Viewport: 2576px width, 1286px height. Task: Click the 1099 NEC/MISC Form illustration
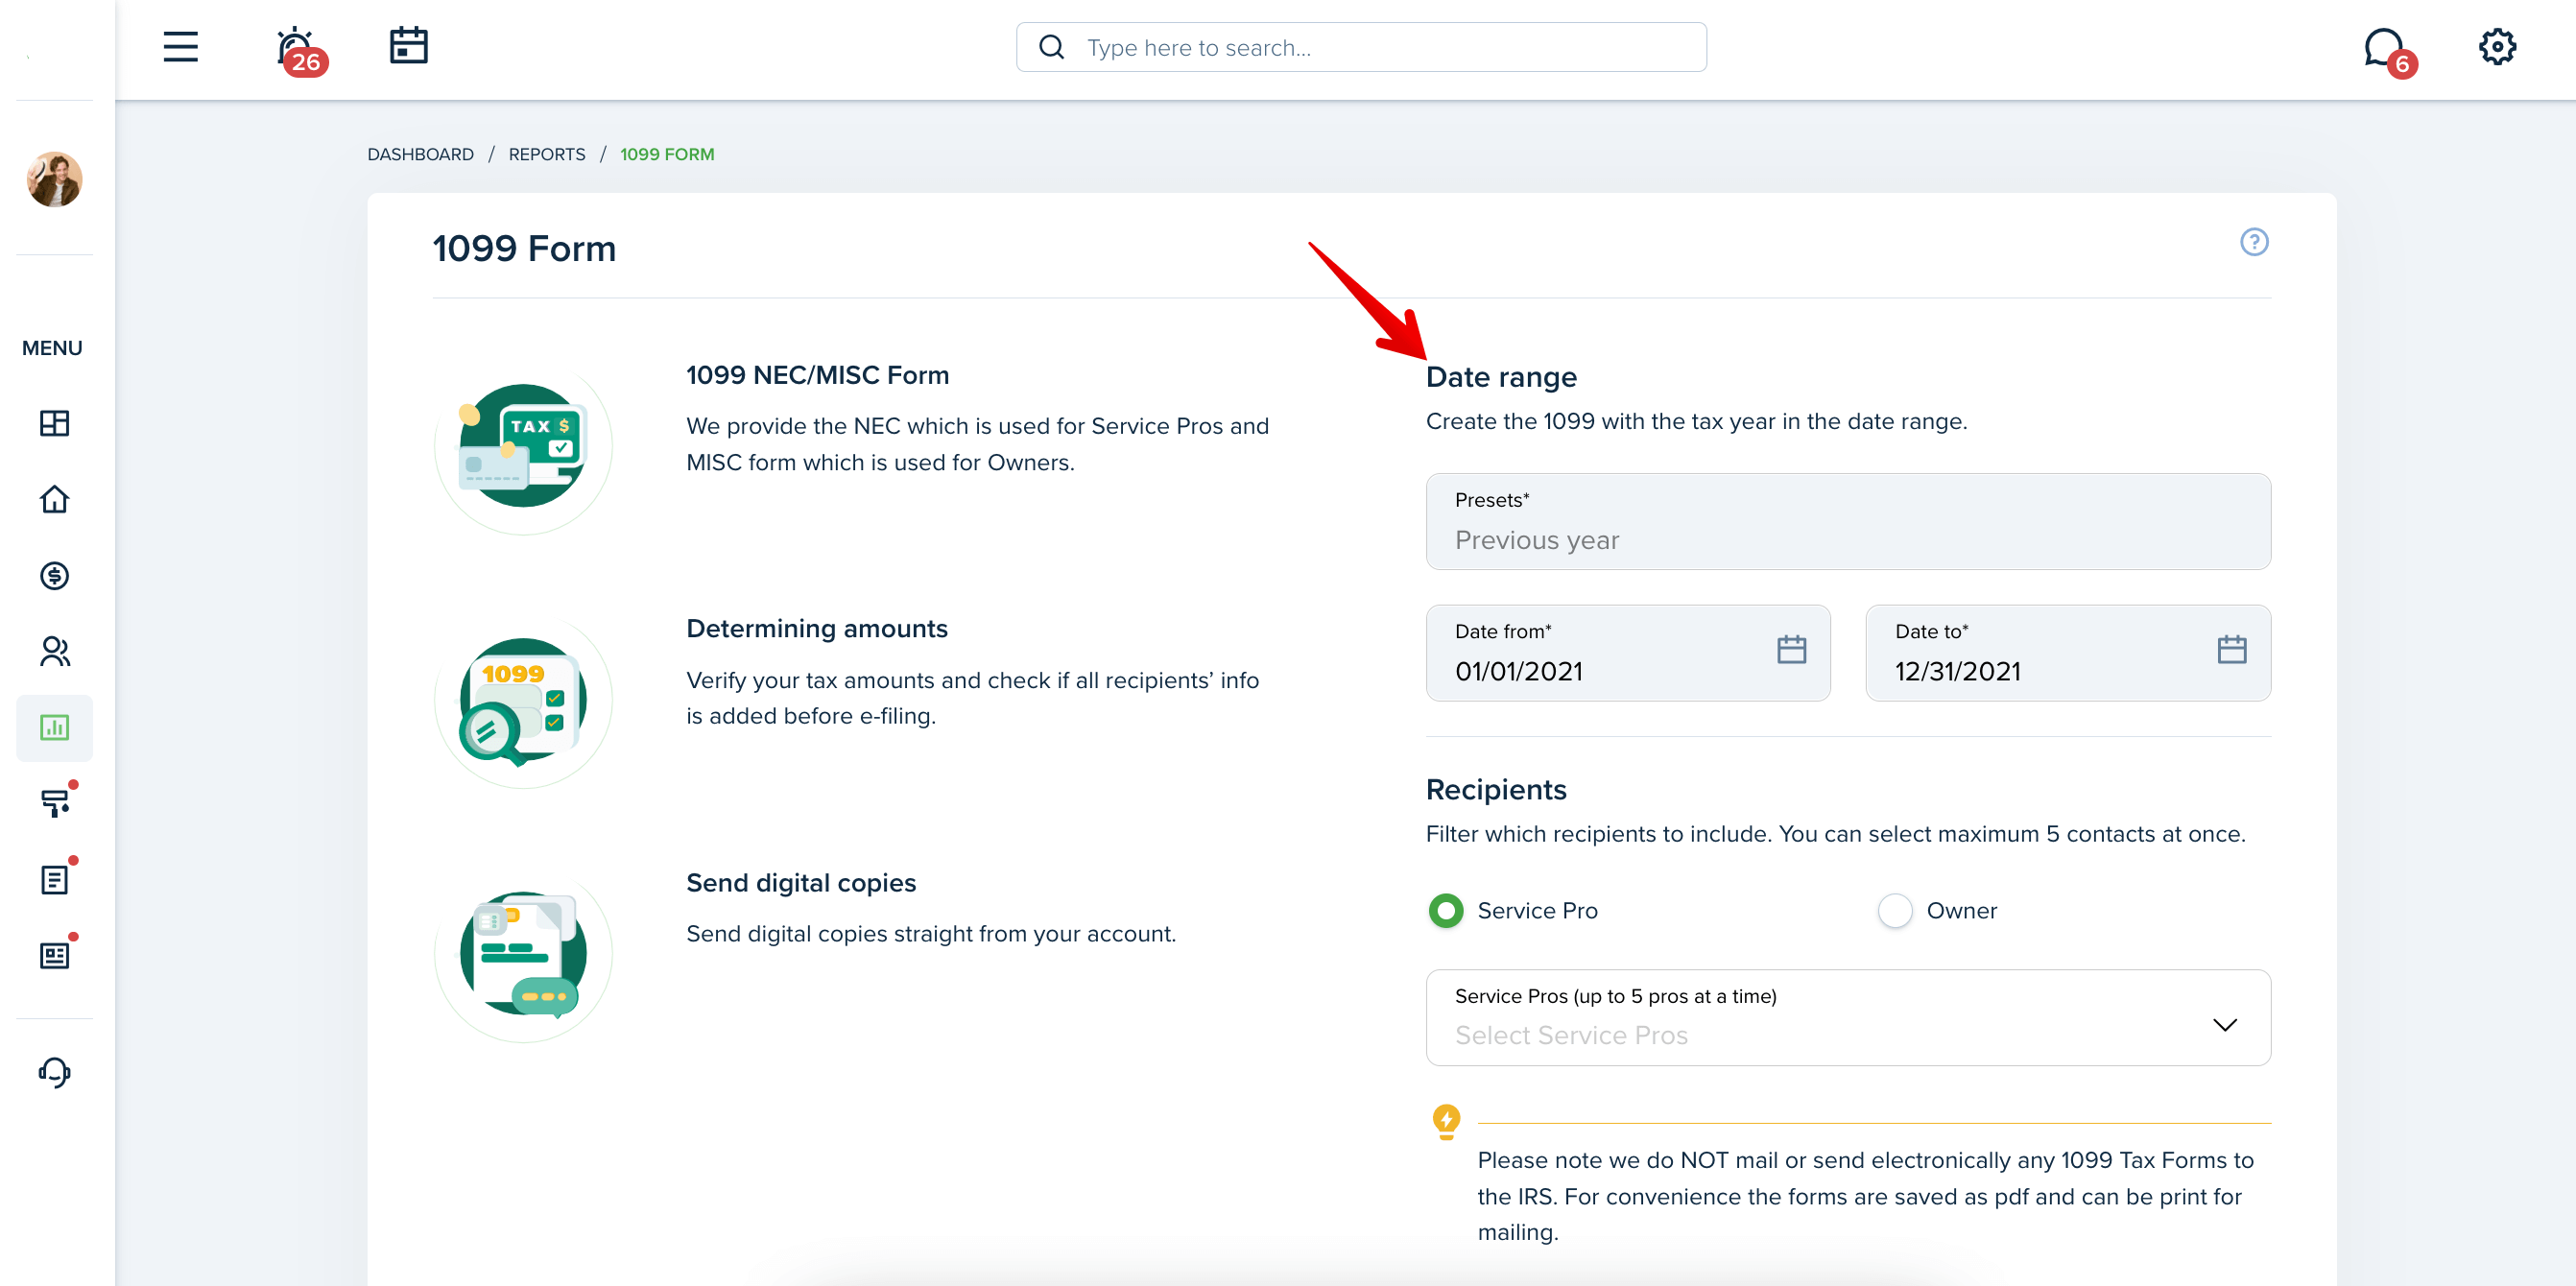[523, 445]
